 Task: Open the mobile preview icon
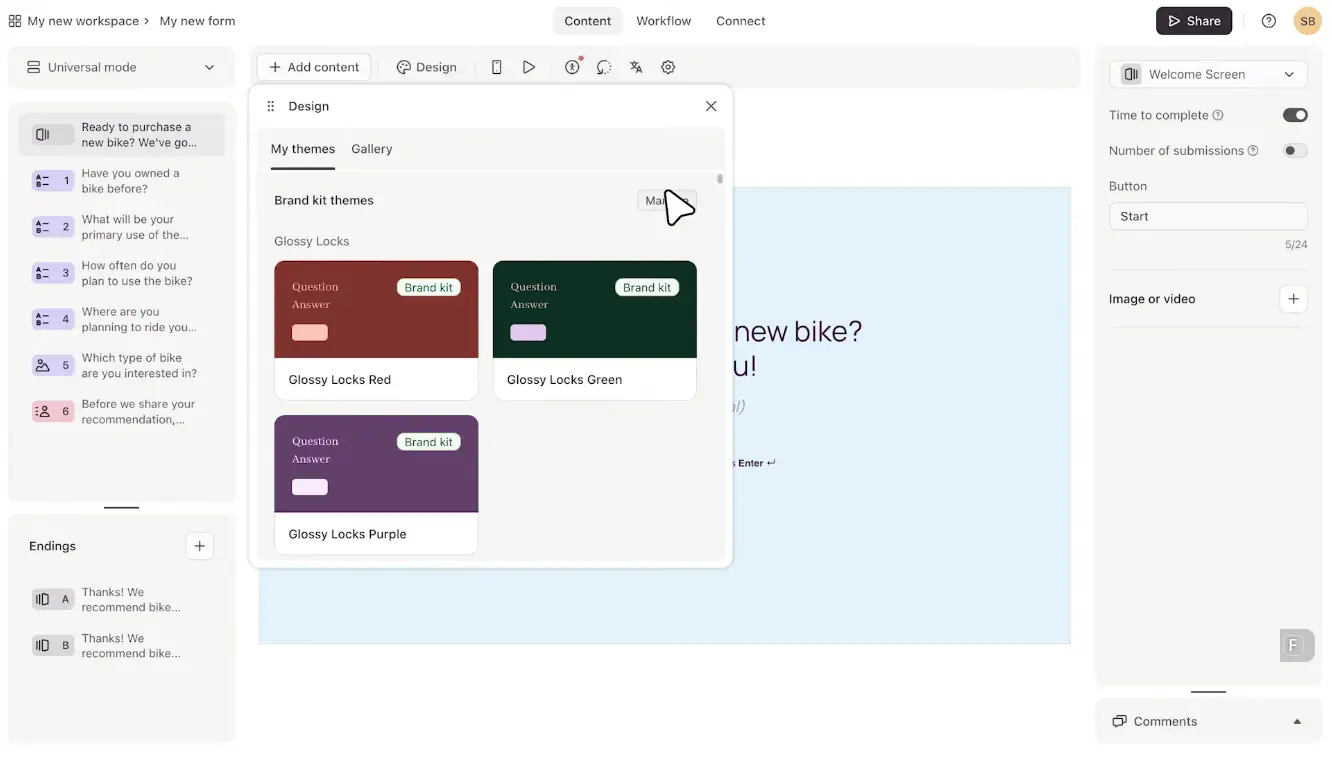pyautogui.click(x=496, y=67)
